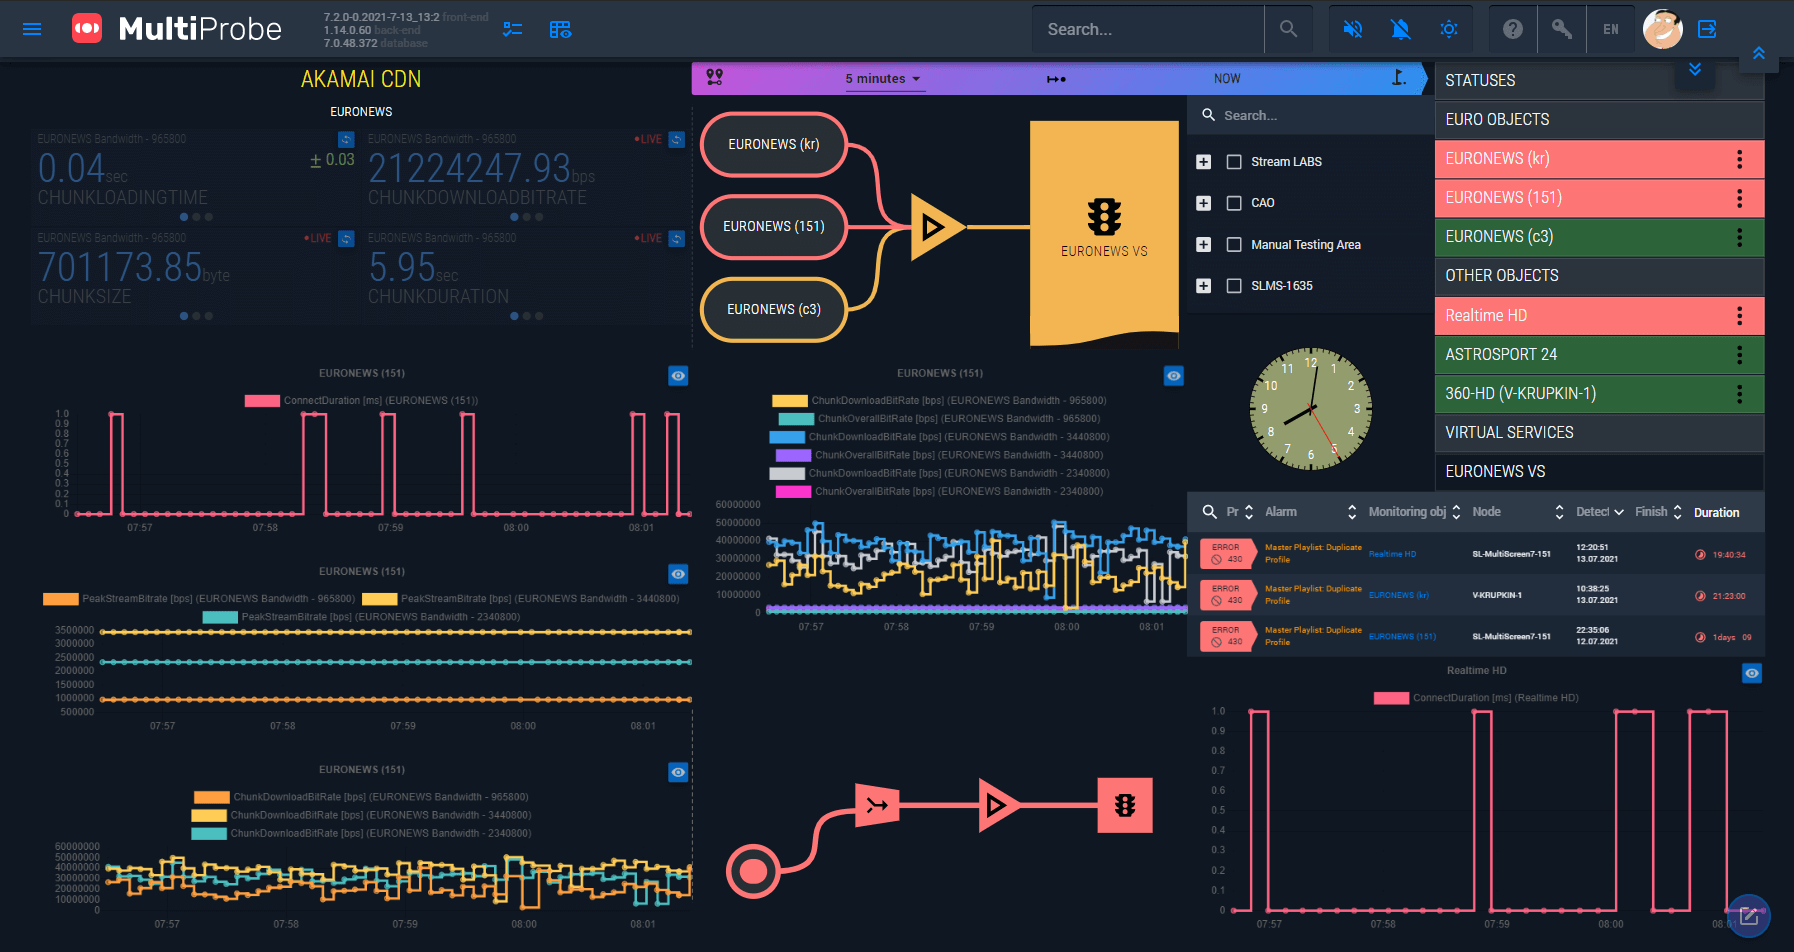
Task: Open the dashboard view table icon
Action: coord(561,29)
